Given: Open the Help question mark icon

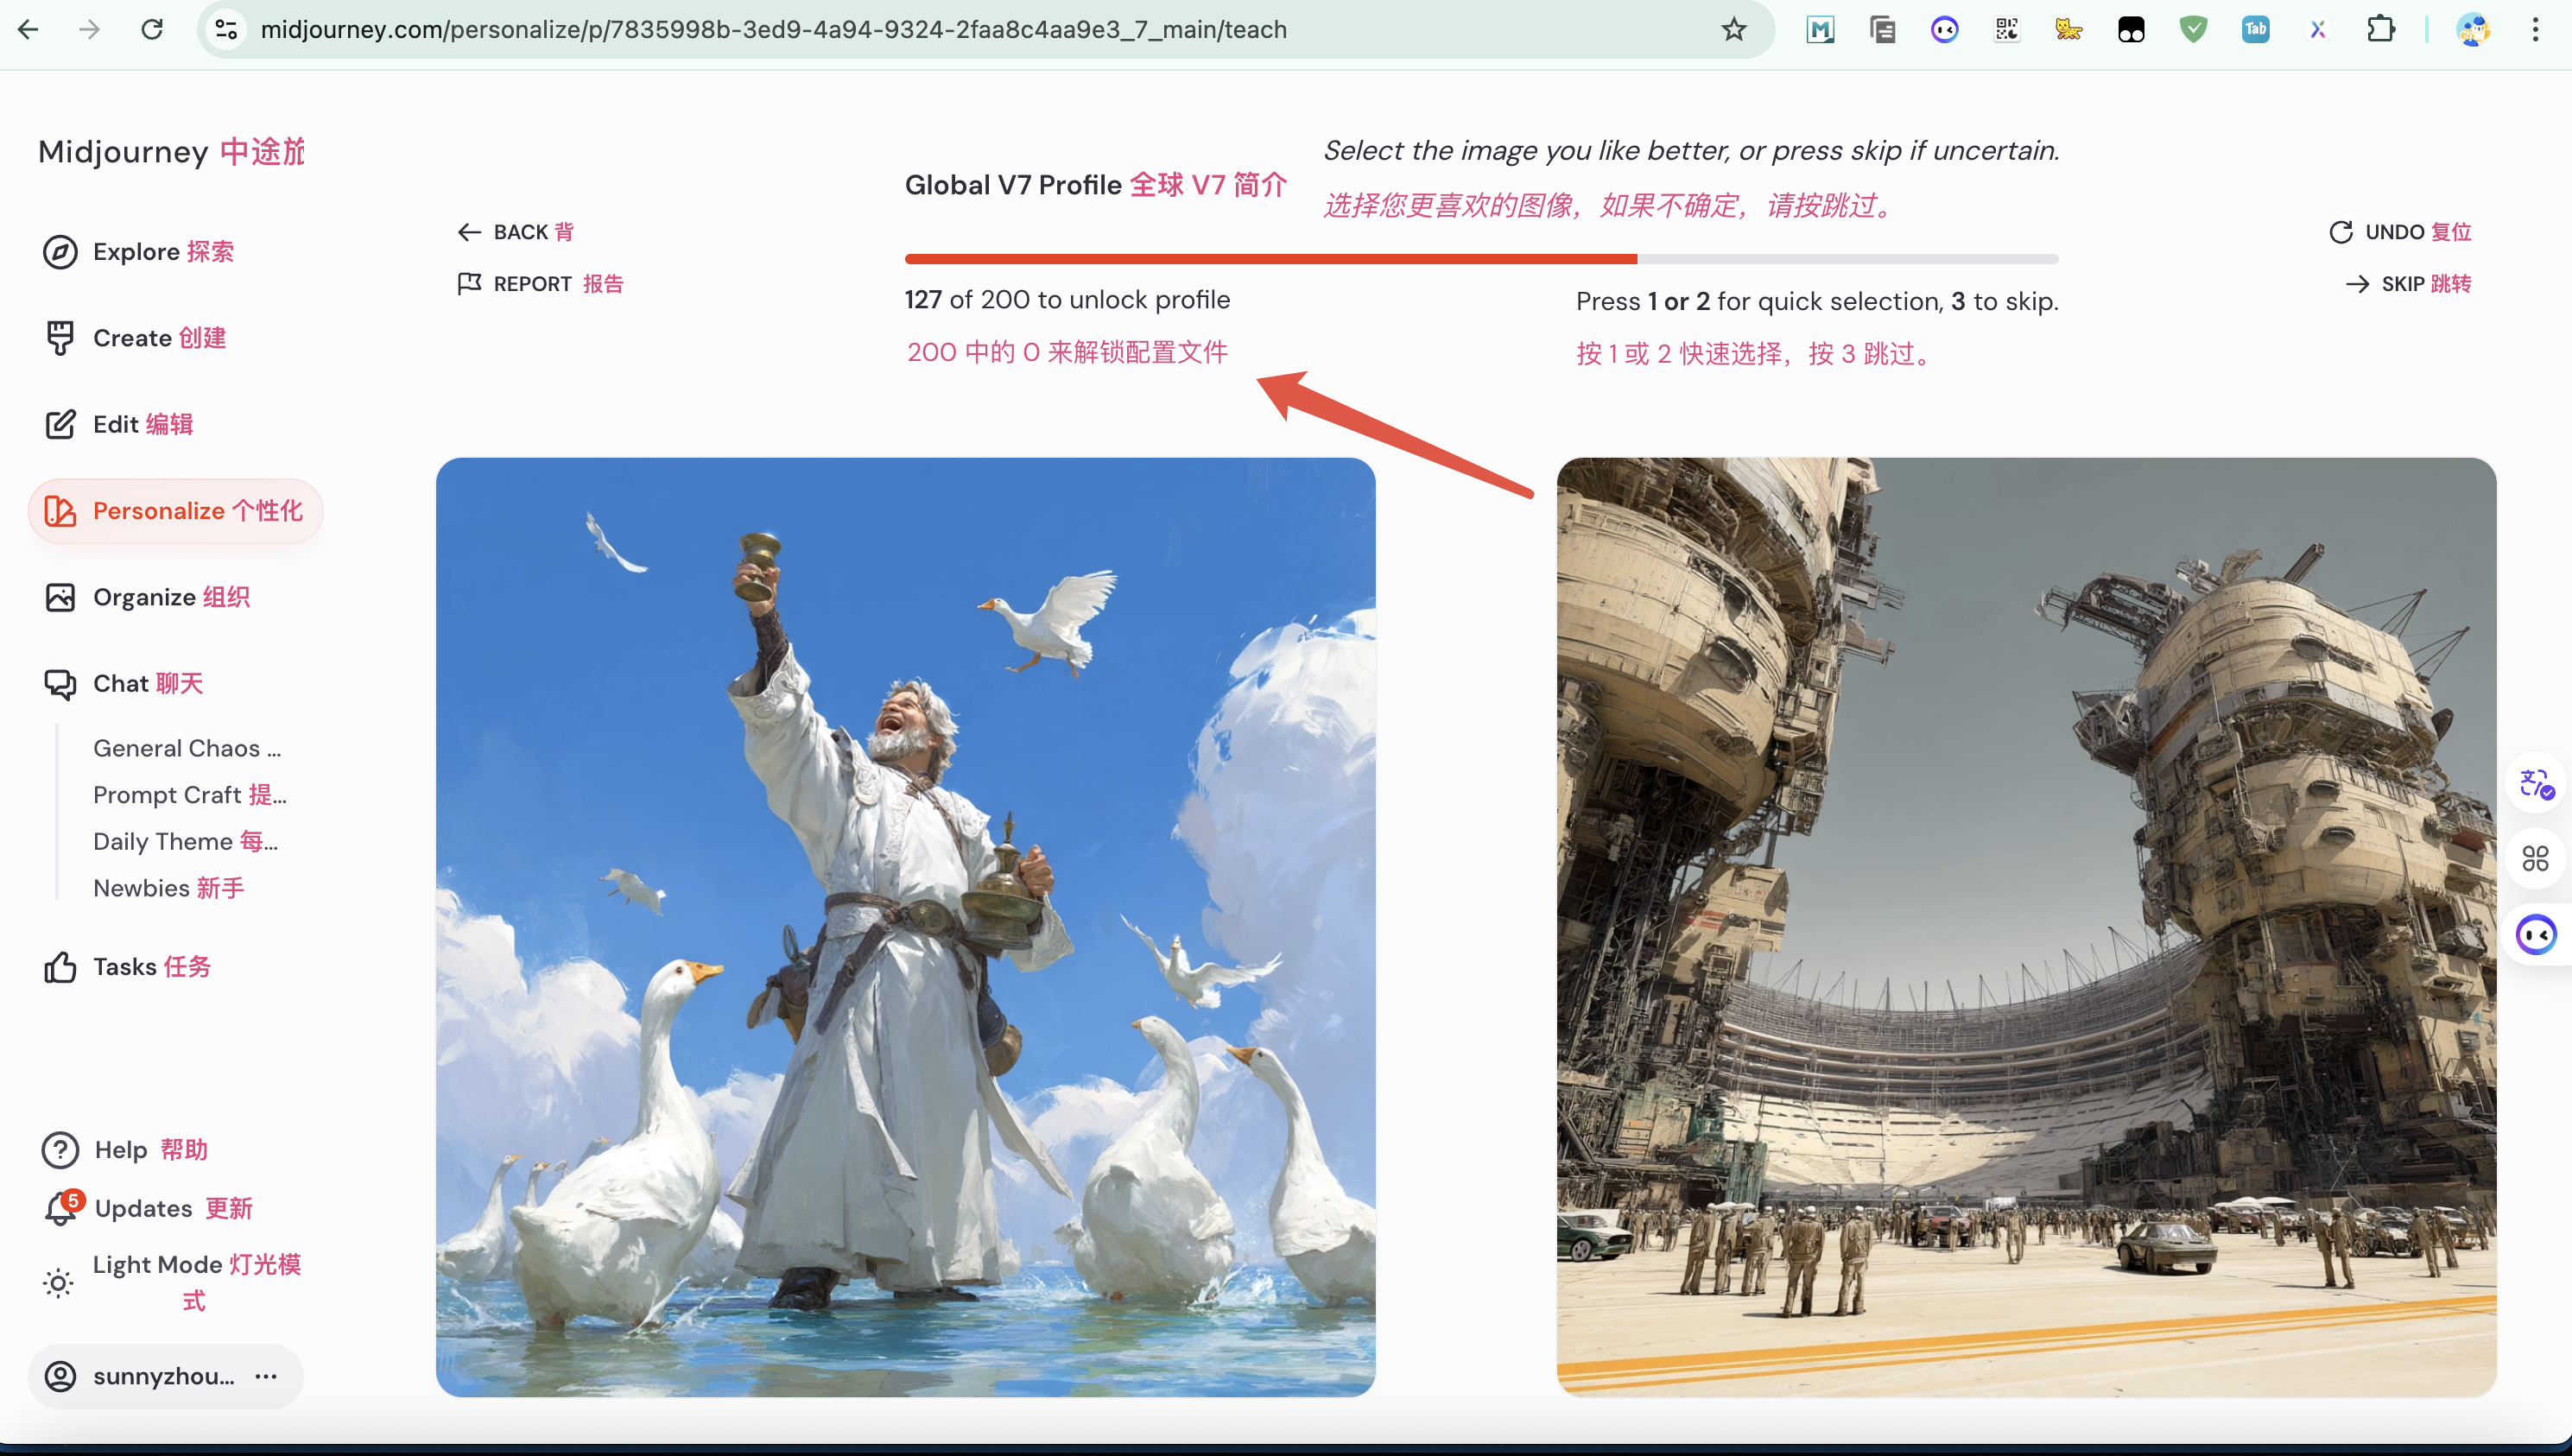Looking at the screenshot, I should pyautogui.click(x=60, y=1150).
